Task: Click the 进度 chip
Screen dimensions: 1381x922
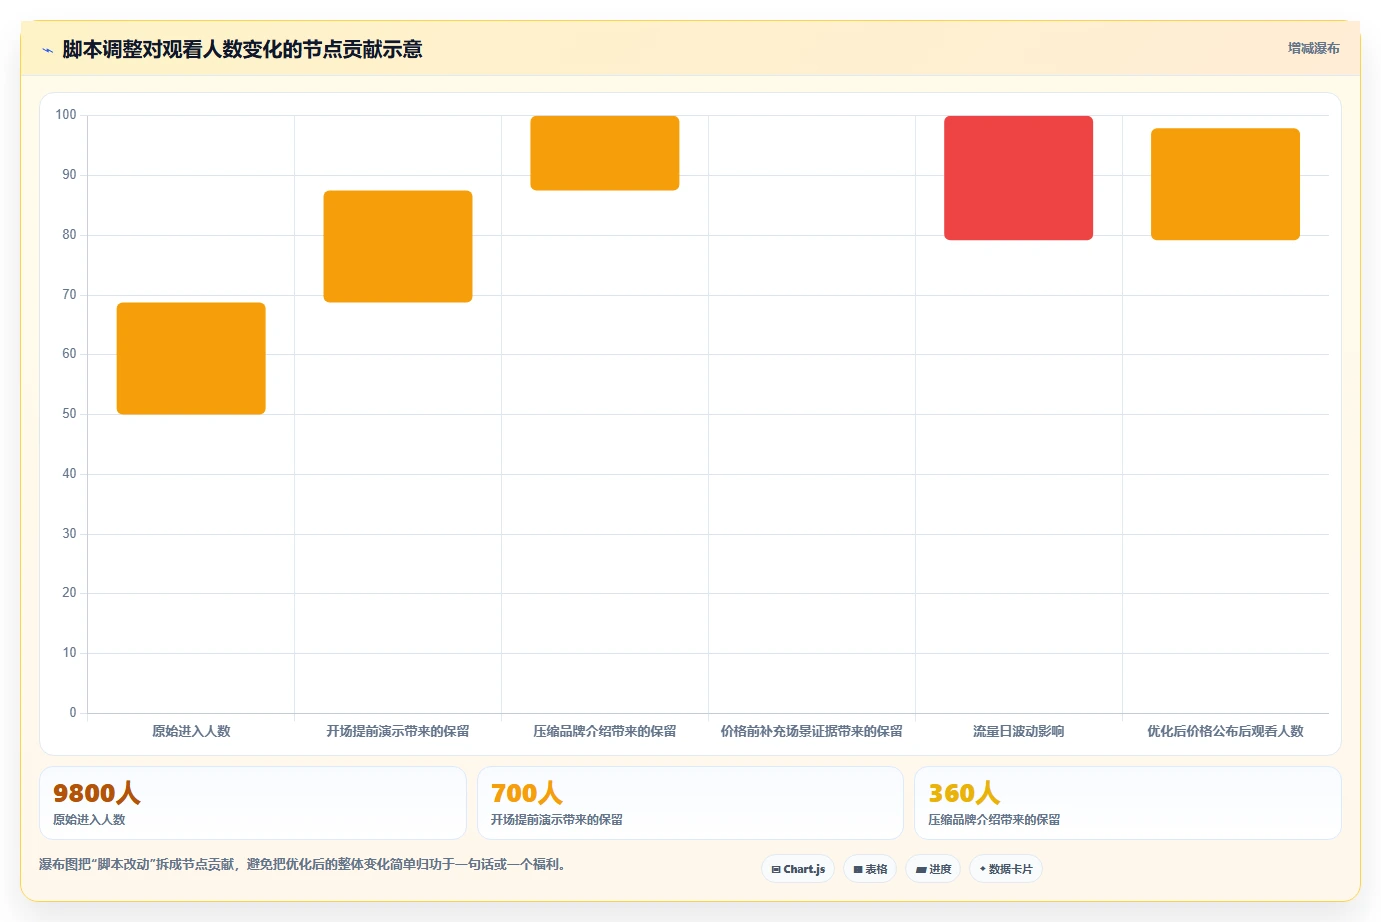Action: coord(933,869)
